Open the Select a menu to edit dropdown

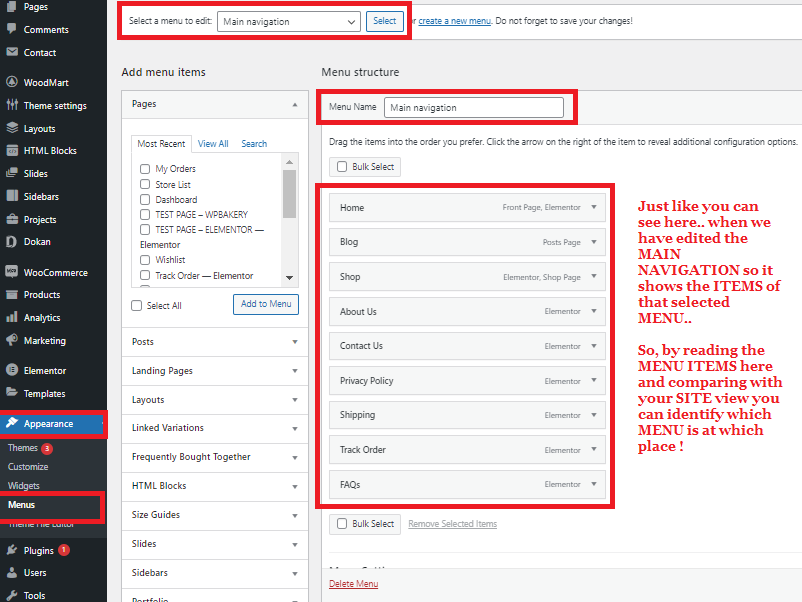(x=288, y=21)
